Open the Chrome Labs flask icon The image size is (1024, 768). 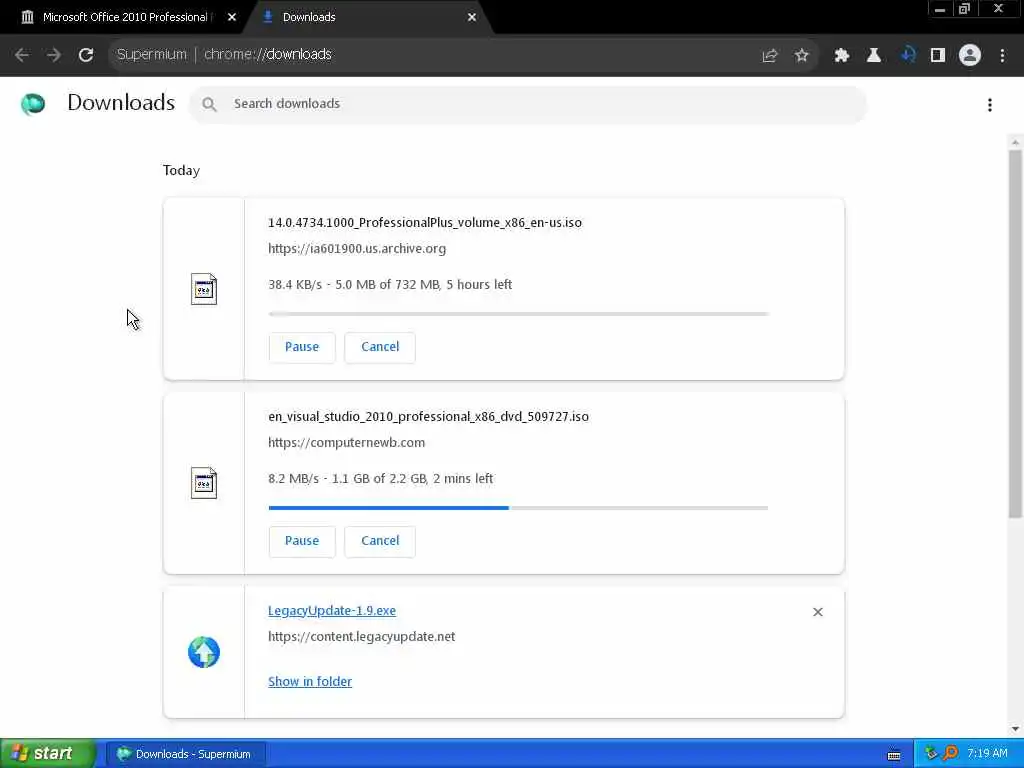click(x=874, y=56)
